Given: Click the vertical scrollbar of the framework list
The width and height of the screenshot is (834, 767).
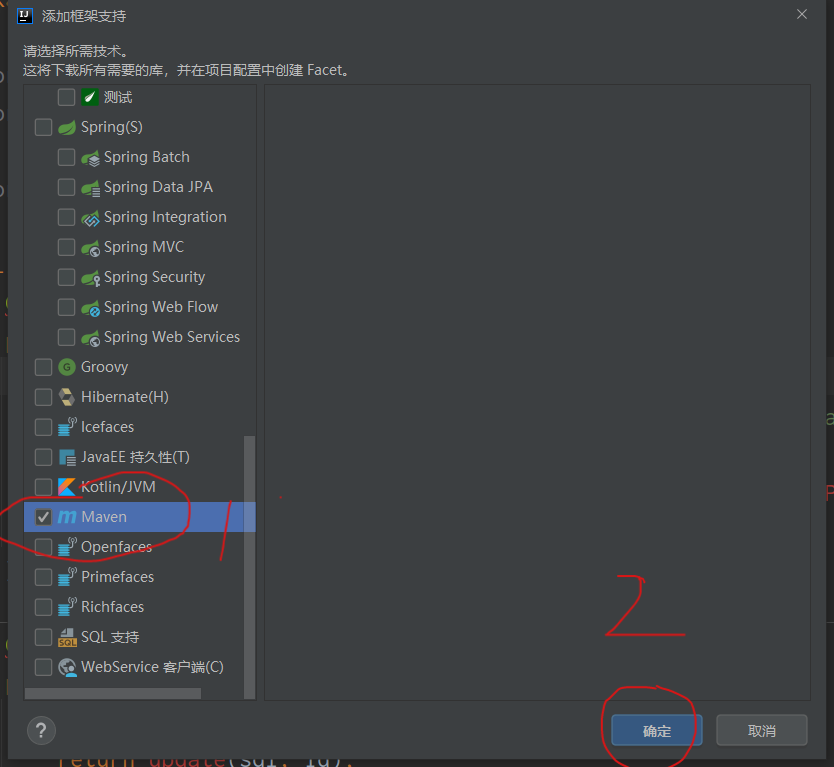Looking at the screenshot, I should tap(249, 566).
